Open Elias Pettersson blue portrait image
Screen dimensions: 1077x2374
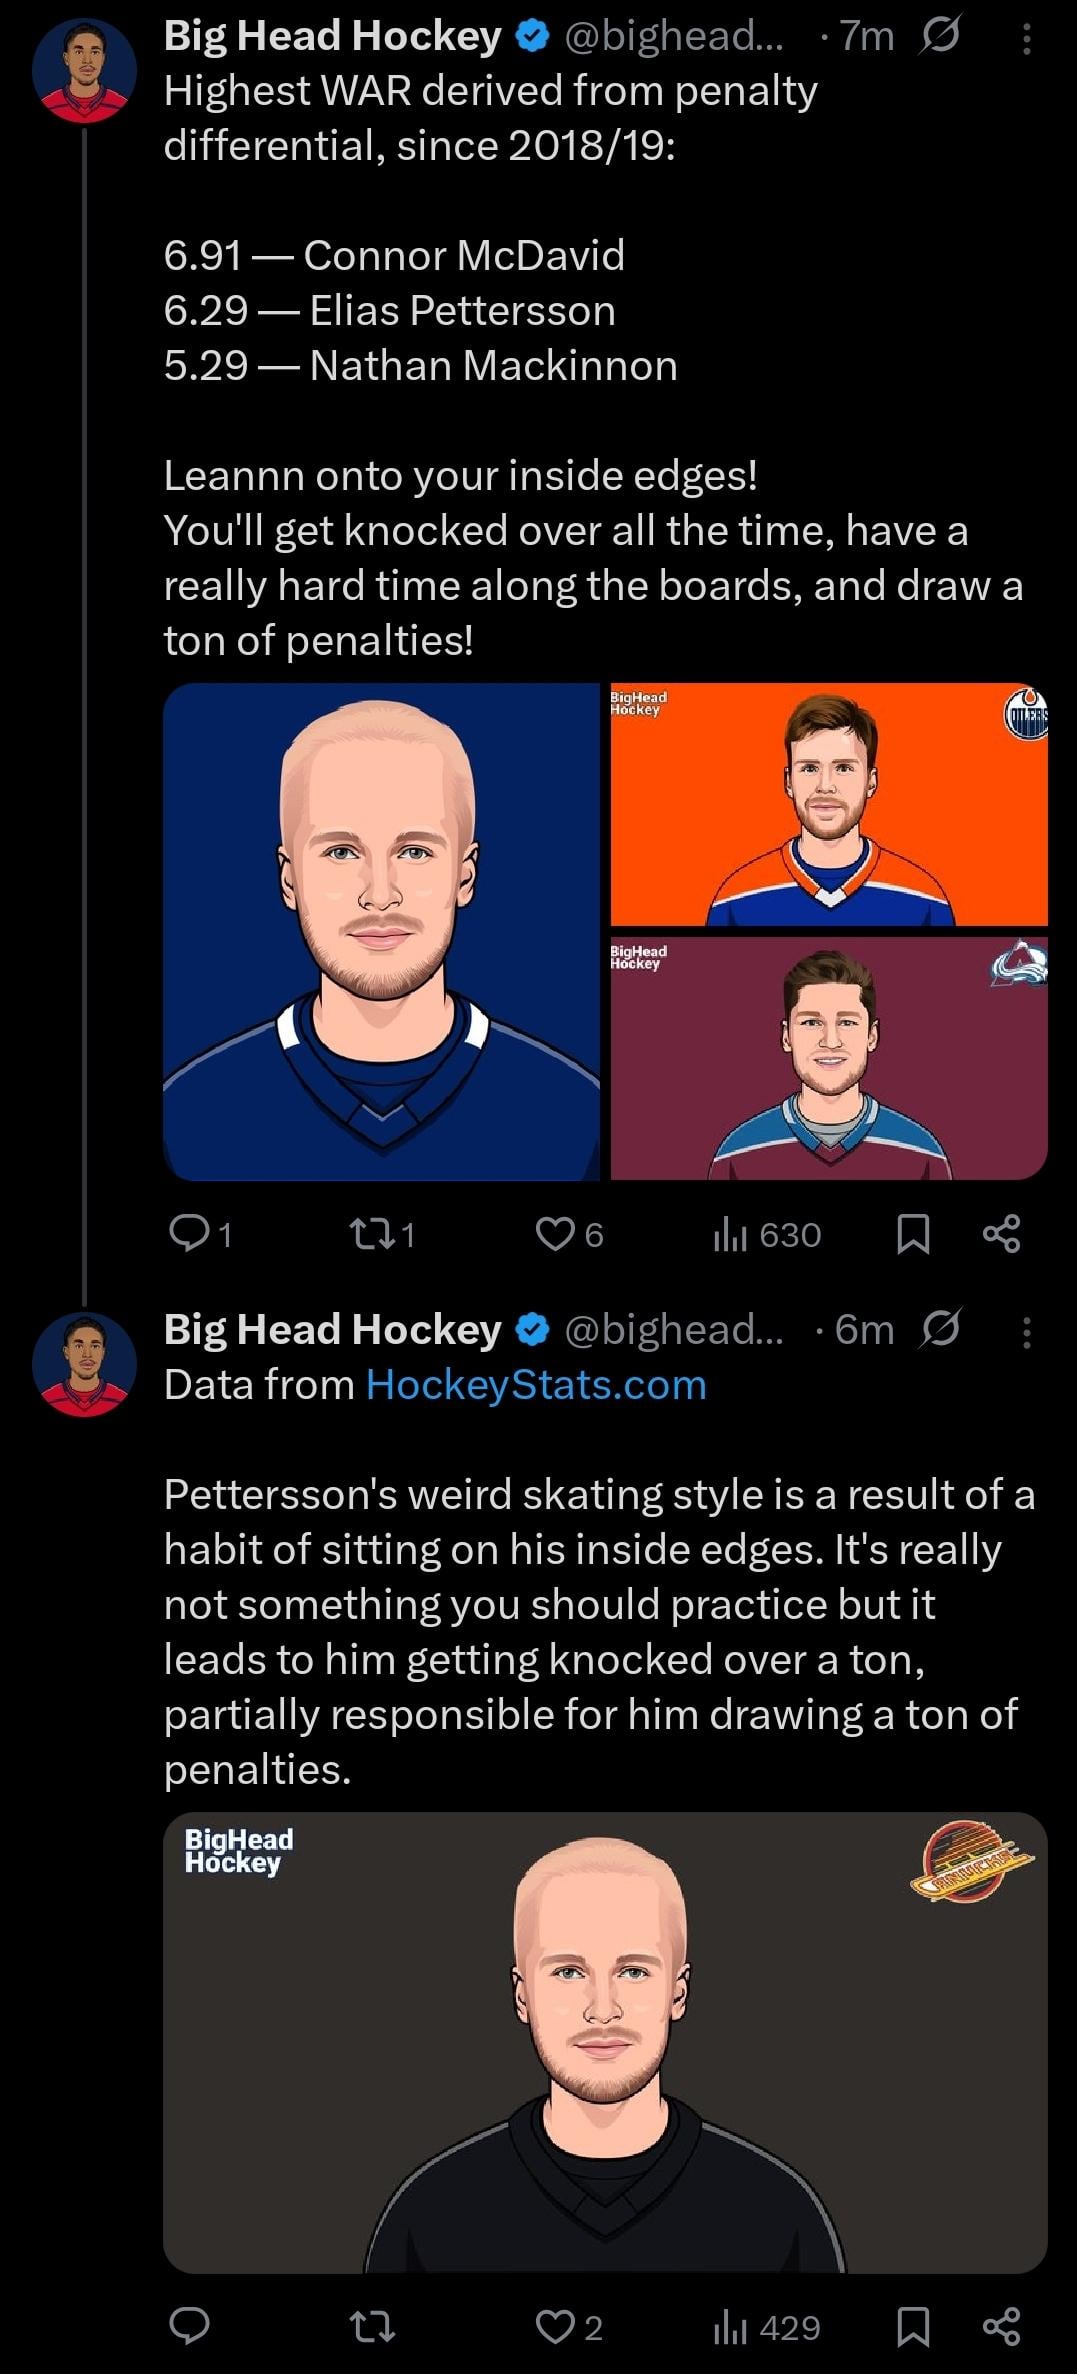coord(381,931)
